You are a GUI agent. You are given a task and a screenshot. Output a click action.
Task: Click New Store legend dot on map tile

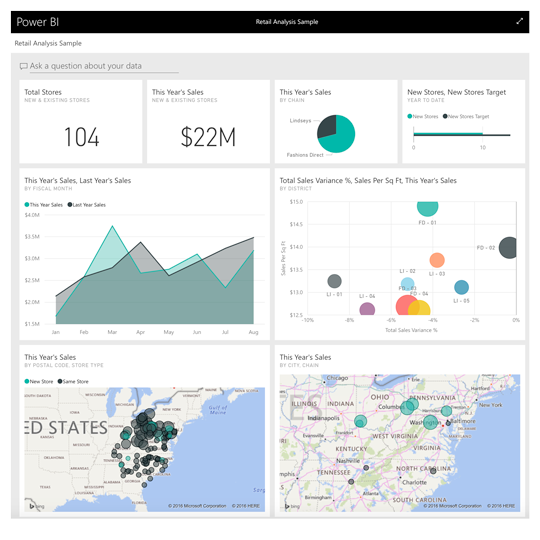point(27,381)
